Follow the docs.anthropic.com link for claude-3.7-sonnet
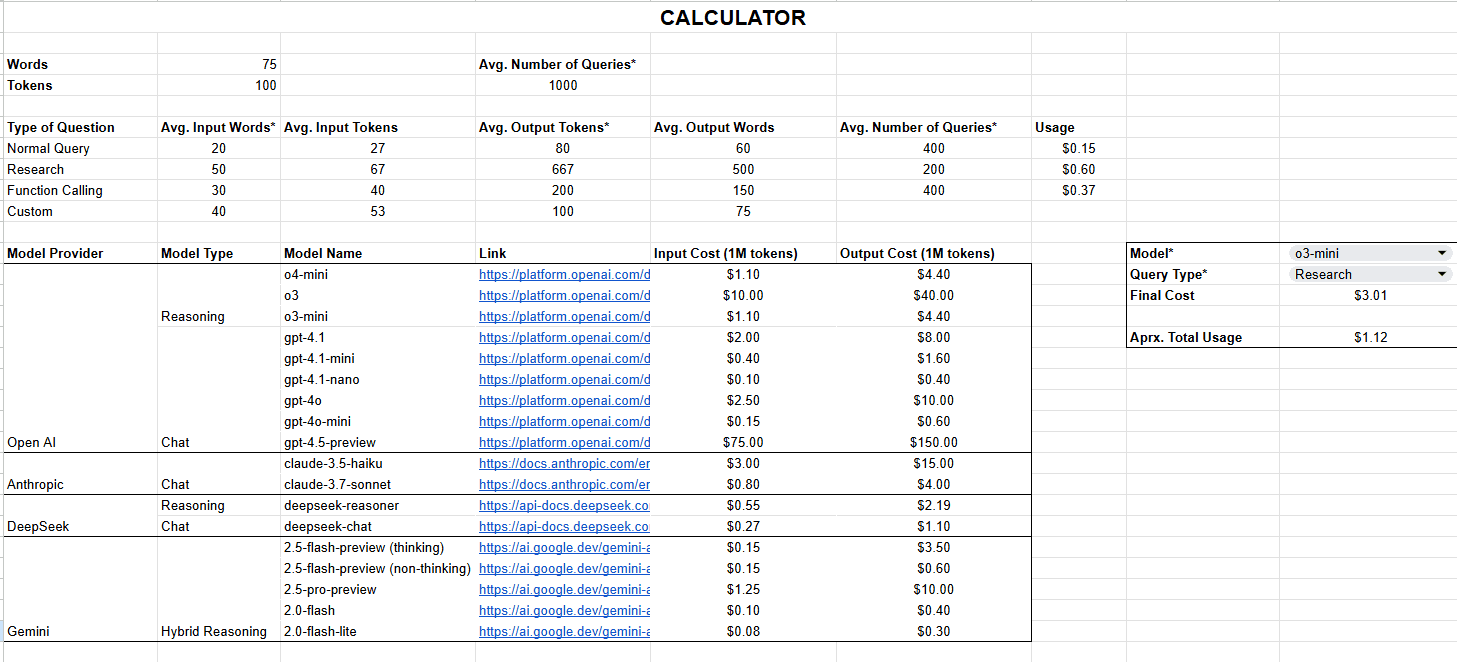This screenshot has height=662, width=1457. coord(565,484)
